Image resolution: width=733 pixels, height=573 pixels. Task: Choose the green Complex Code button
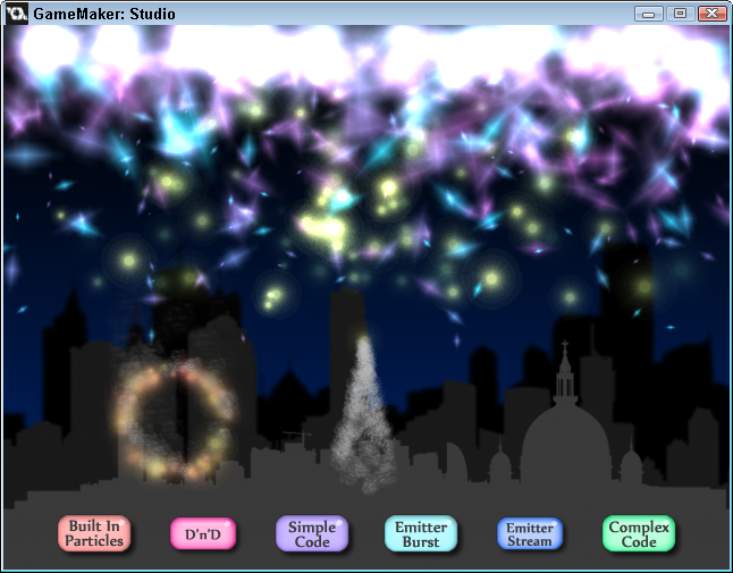638,534
